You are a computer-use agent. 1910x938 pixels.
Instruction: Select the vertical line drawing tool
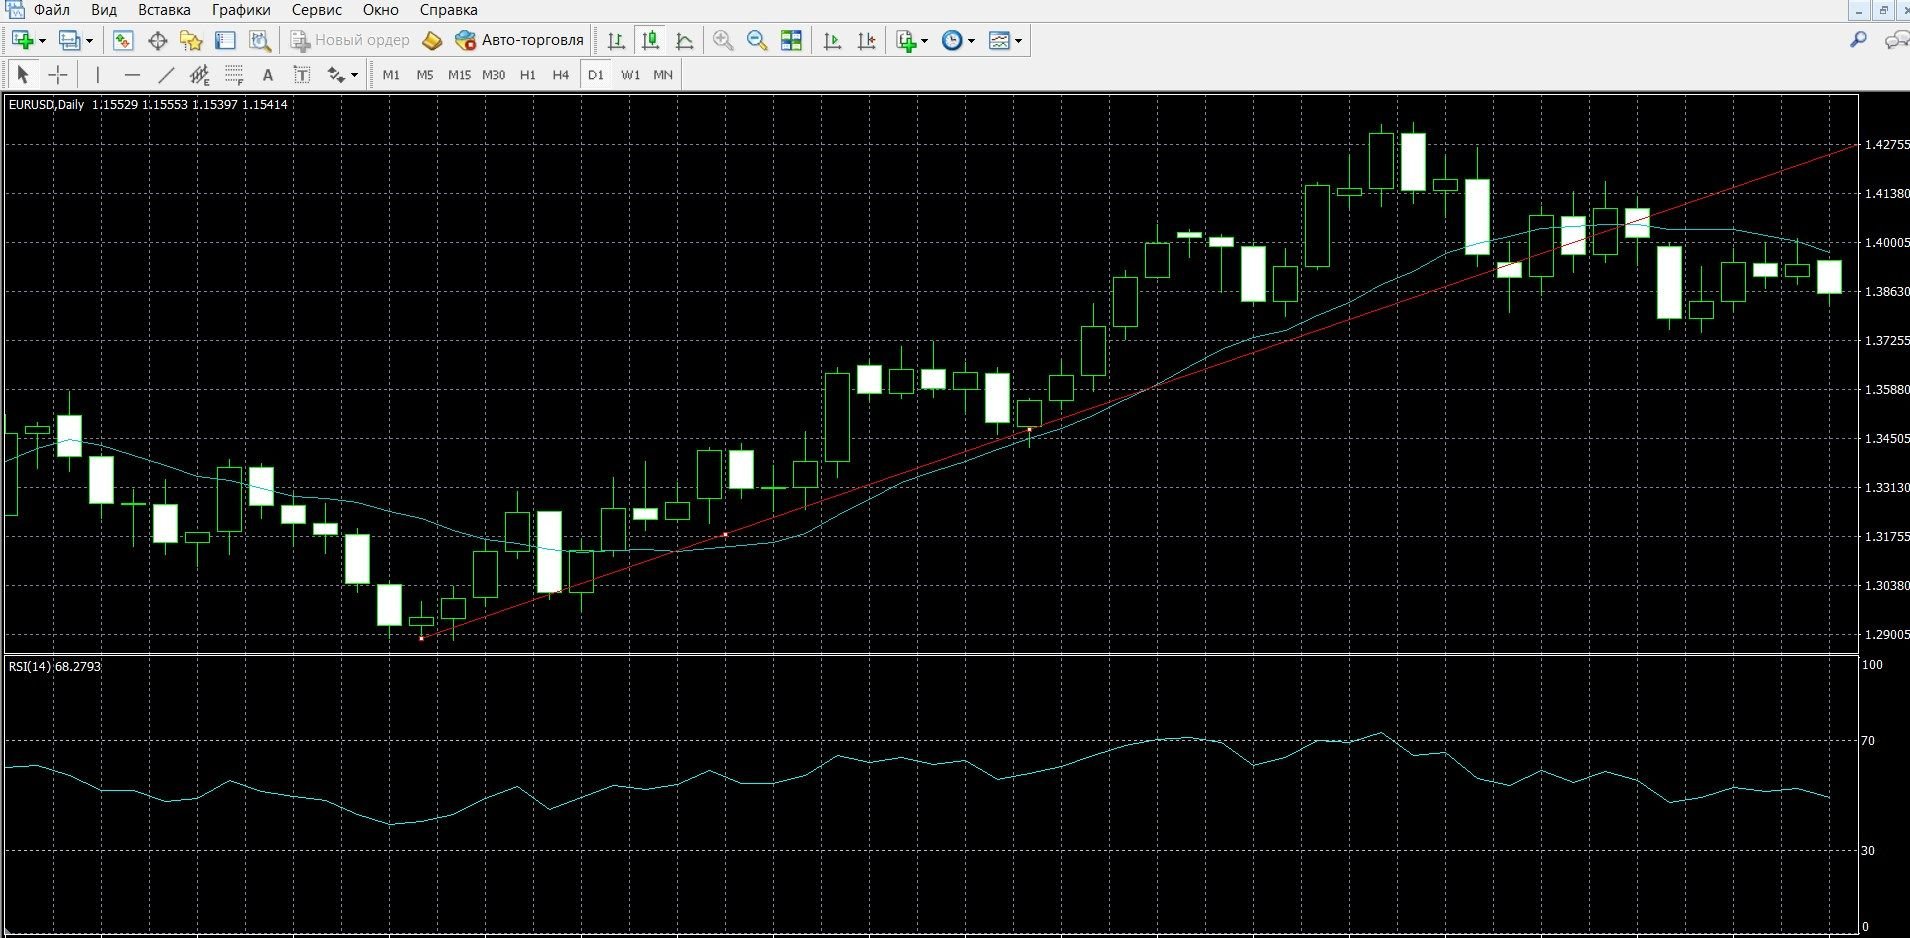pyautogui.click(x=97, y=75)
